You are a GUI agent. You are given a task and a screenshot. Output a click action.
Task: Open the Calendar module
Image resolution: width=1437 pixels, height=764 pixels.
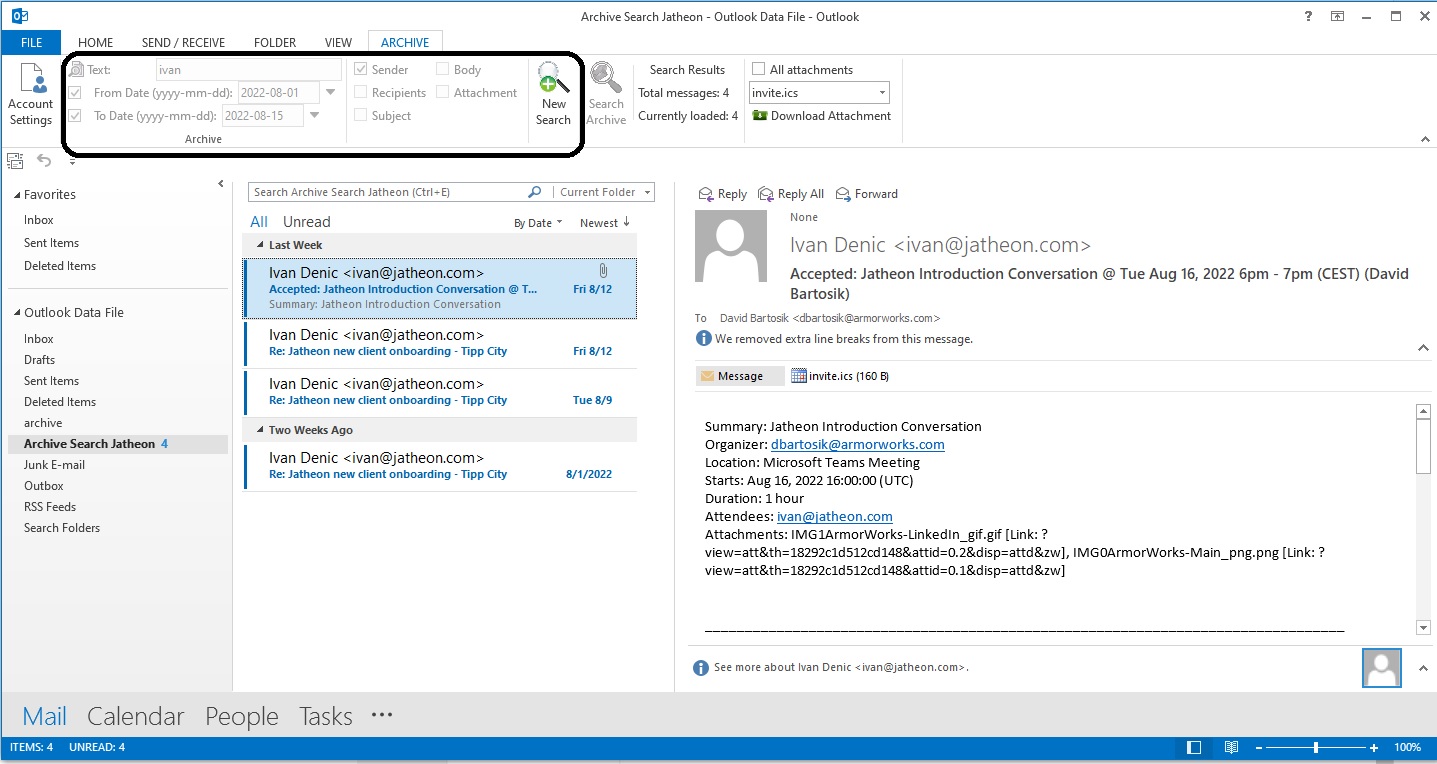click(x=136, y=716)
